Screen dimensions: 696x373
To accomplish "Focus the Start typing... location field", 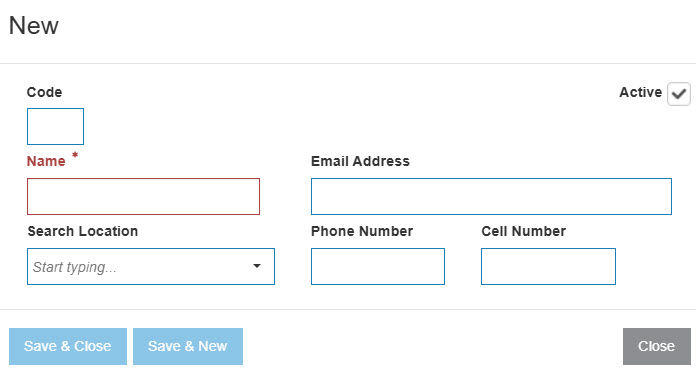I will coord(151,266).
